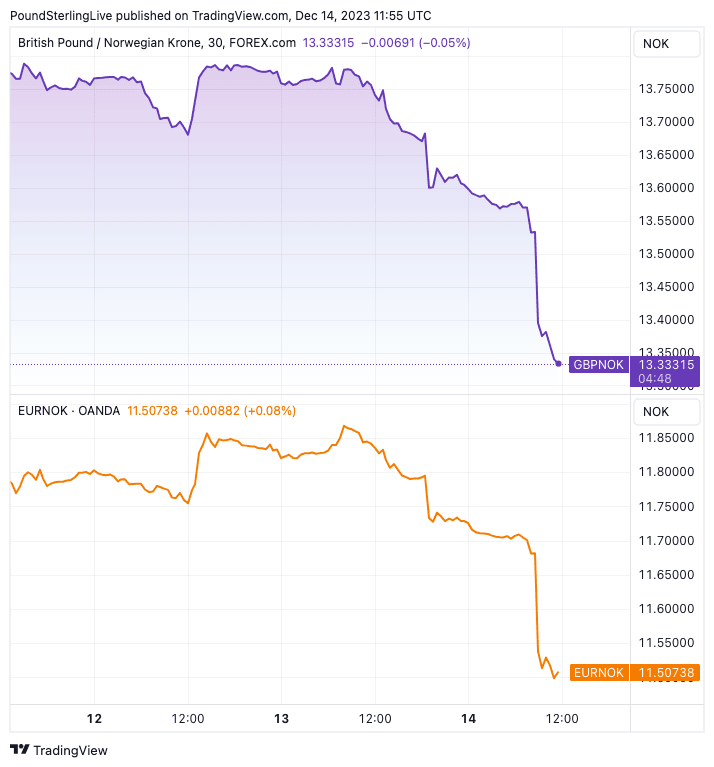
Task: Click the TradingView logo icon
Action: click(20, 750)
